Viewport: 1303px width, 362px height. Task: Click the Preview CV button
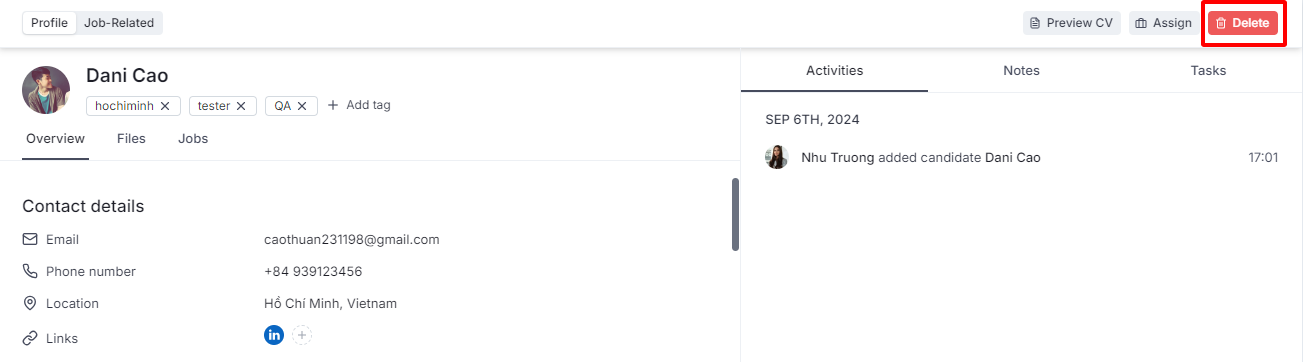pyautogui.click(x=1072, y=23)
